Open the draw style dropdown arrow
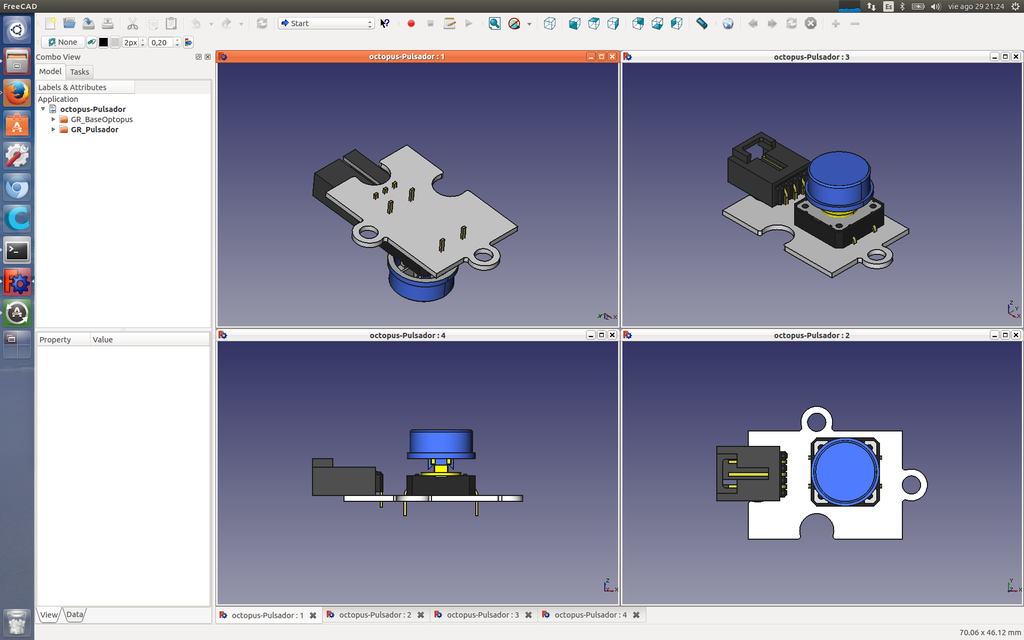 click(x=529, y=23)
